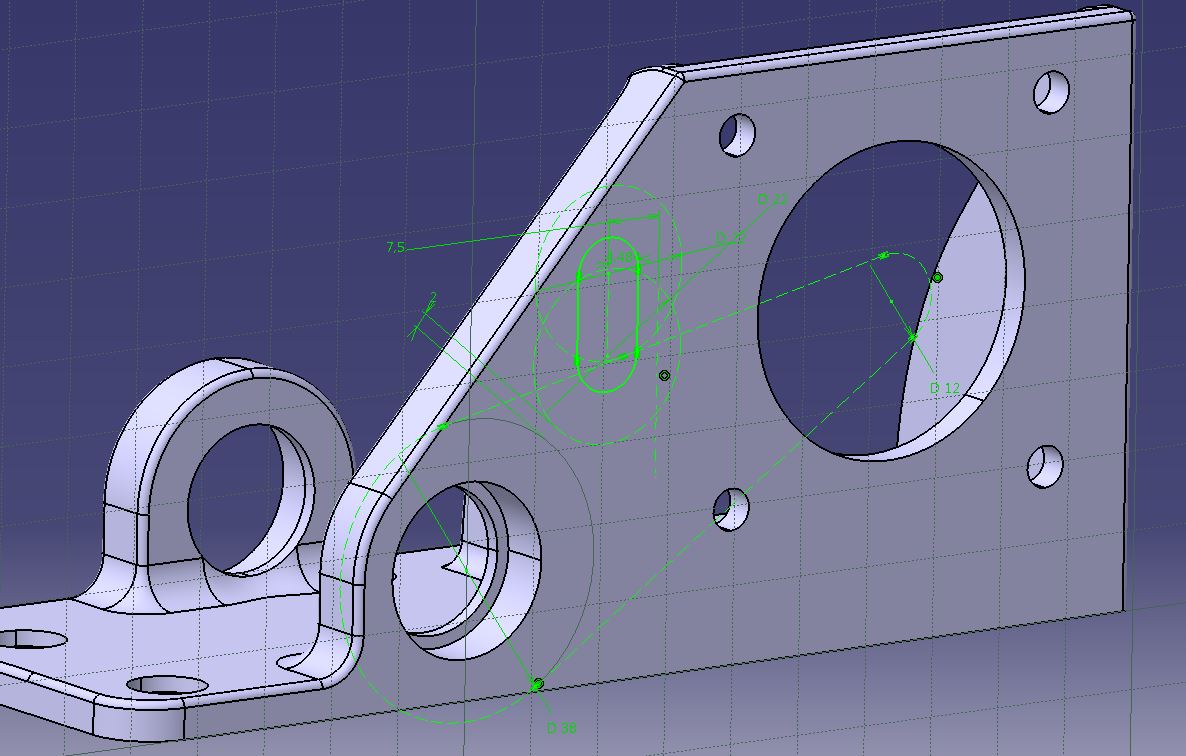Click the coincidence constraint symbol beside slot
1186x756 pixels.
(x=664, y=376)
